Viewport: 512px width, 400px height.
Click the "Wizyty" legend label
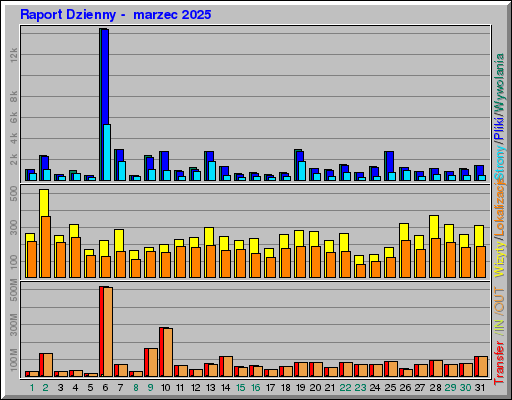pyautogui.click(x=499, y=259)
